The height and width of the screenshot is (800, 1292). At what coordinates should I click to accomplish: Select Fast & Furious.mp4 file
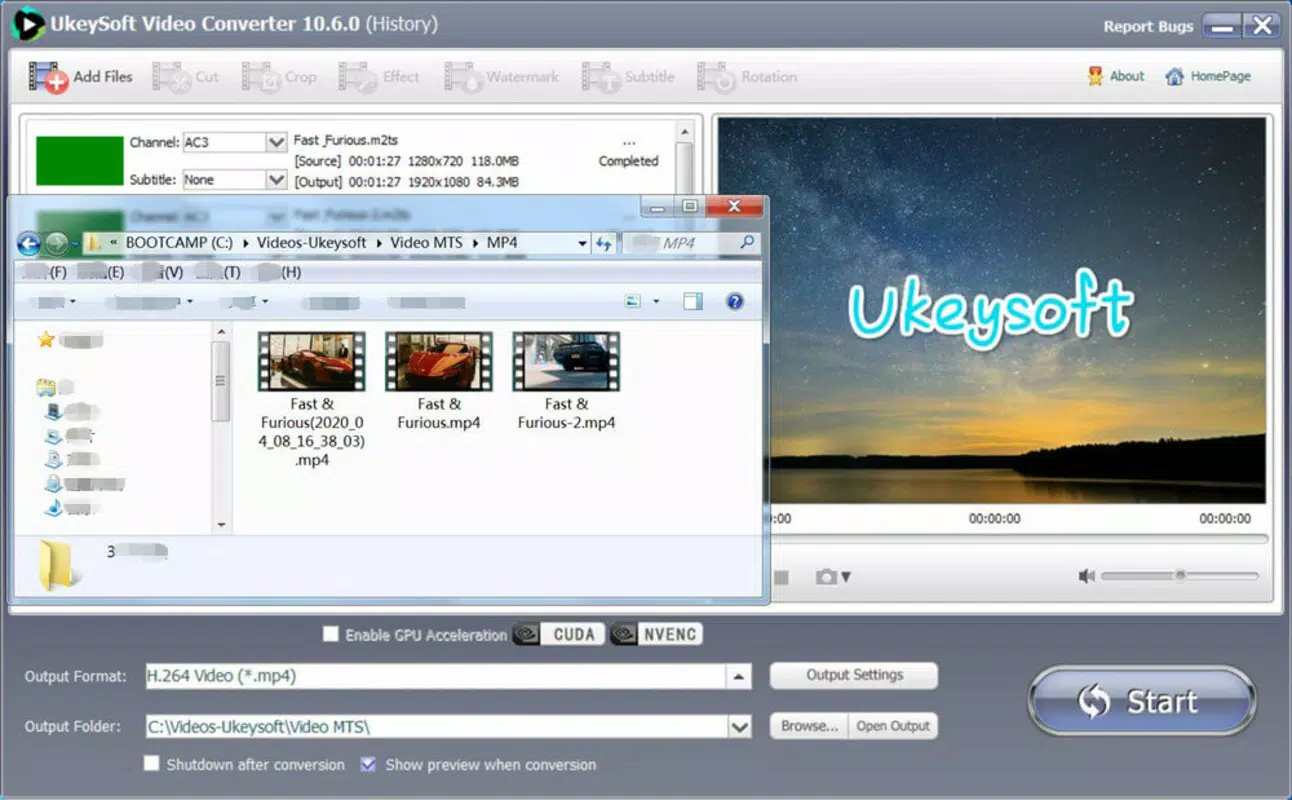pyautogui.click(x=439, y=381)
